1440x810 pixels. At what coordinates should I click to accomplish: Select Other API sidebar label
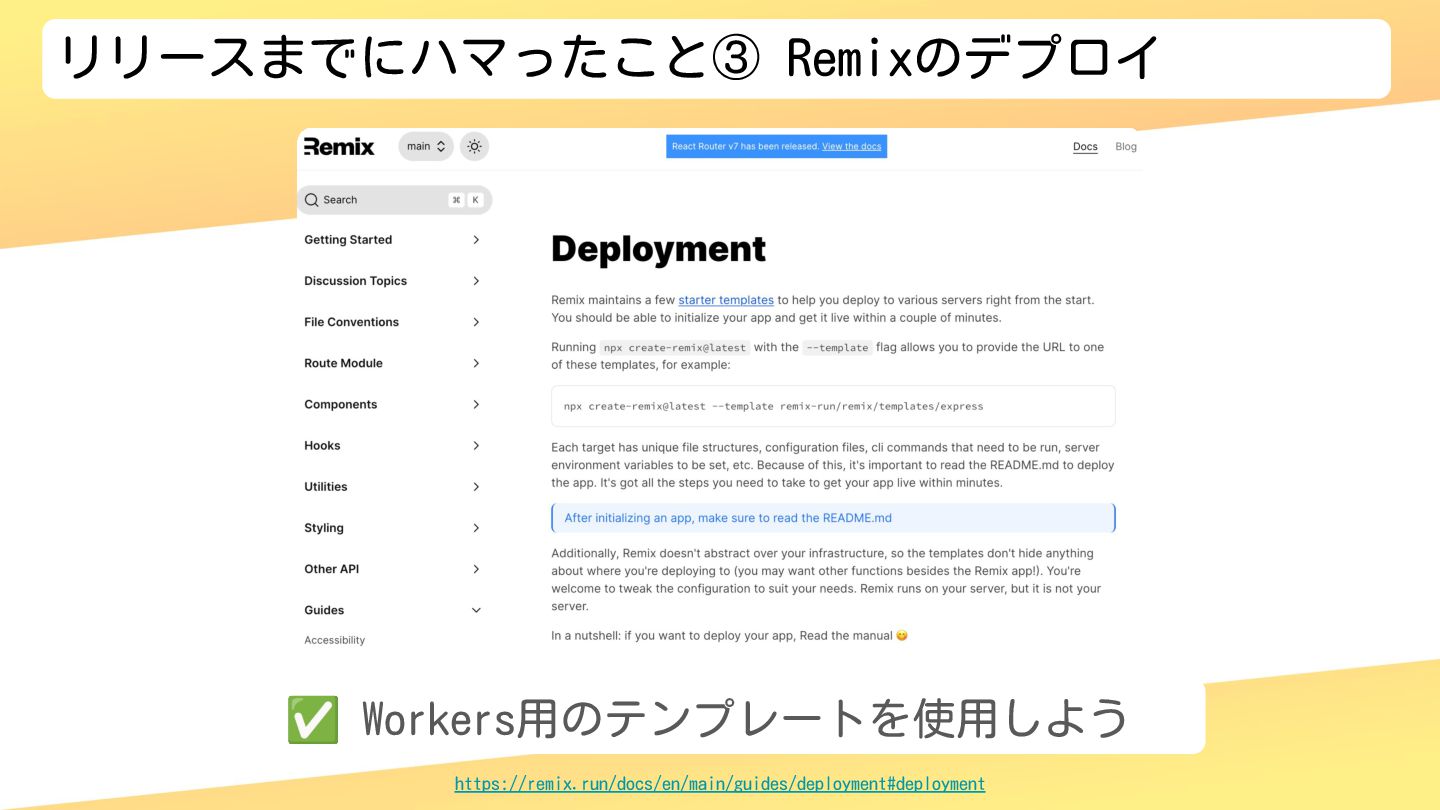[332, 569]
